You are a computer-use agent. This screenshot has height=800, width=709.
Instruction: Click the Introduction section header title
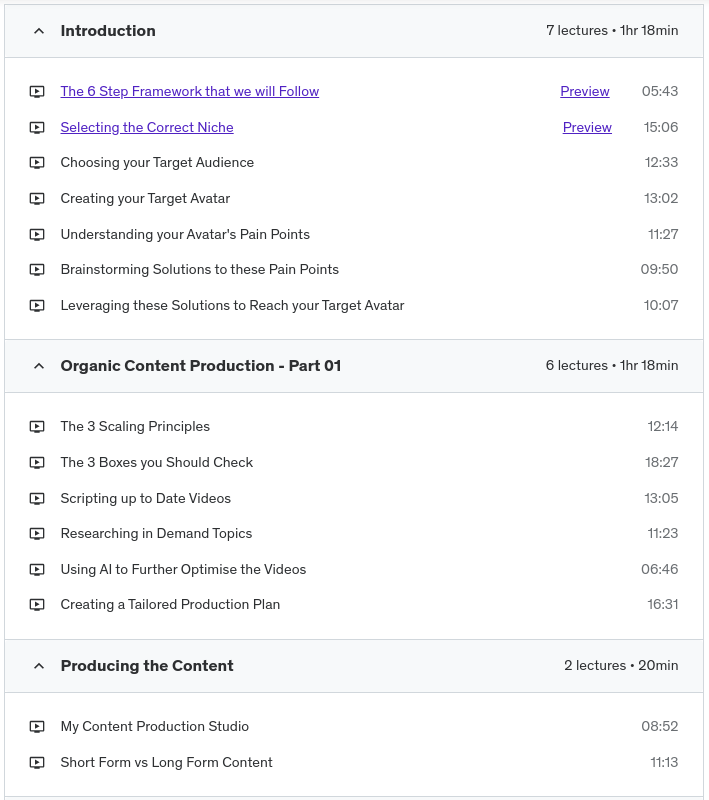[108, 31]
